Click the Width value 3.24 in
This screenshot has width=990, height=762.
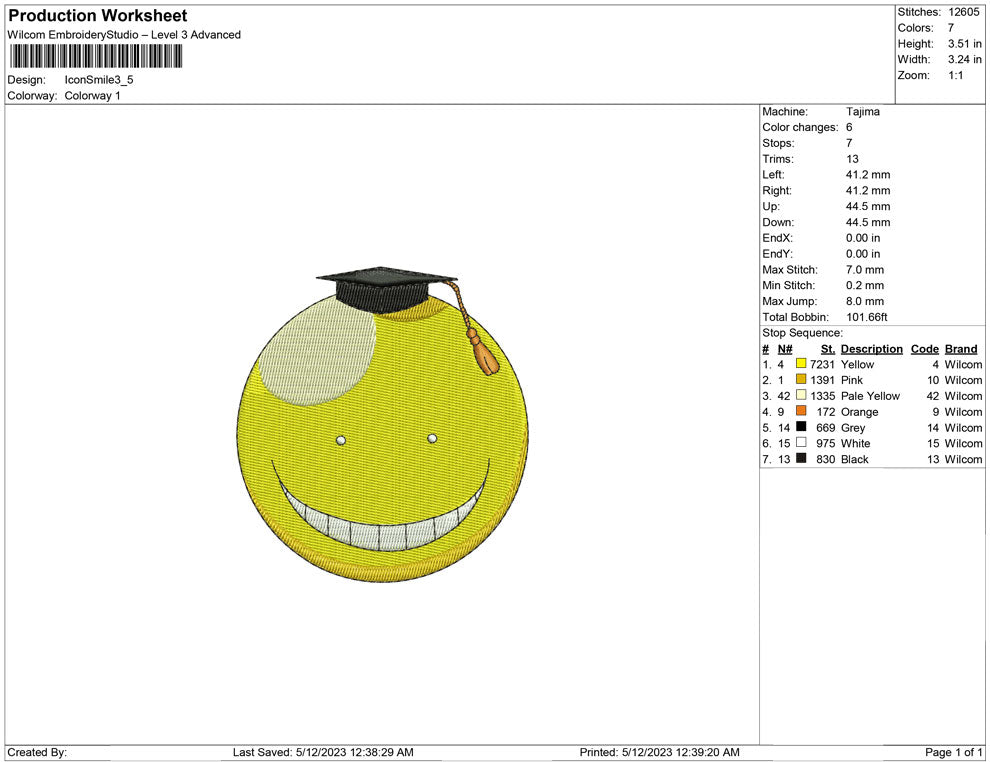[965, 59]
